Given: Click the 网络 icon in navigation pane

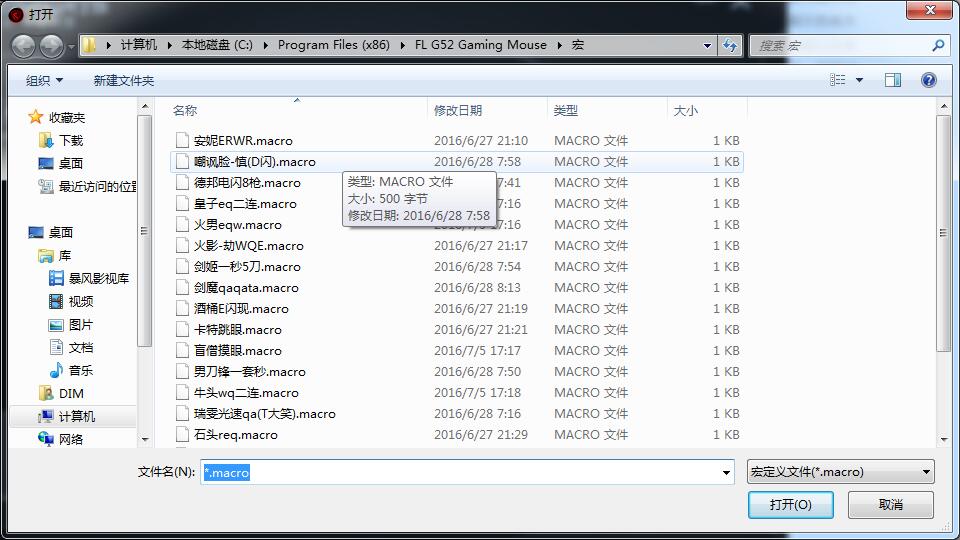Looking at the screenshot, I should (46, 439).
